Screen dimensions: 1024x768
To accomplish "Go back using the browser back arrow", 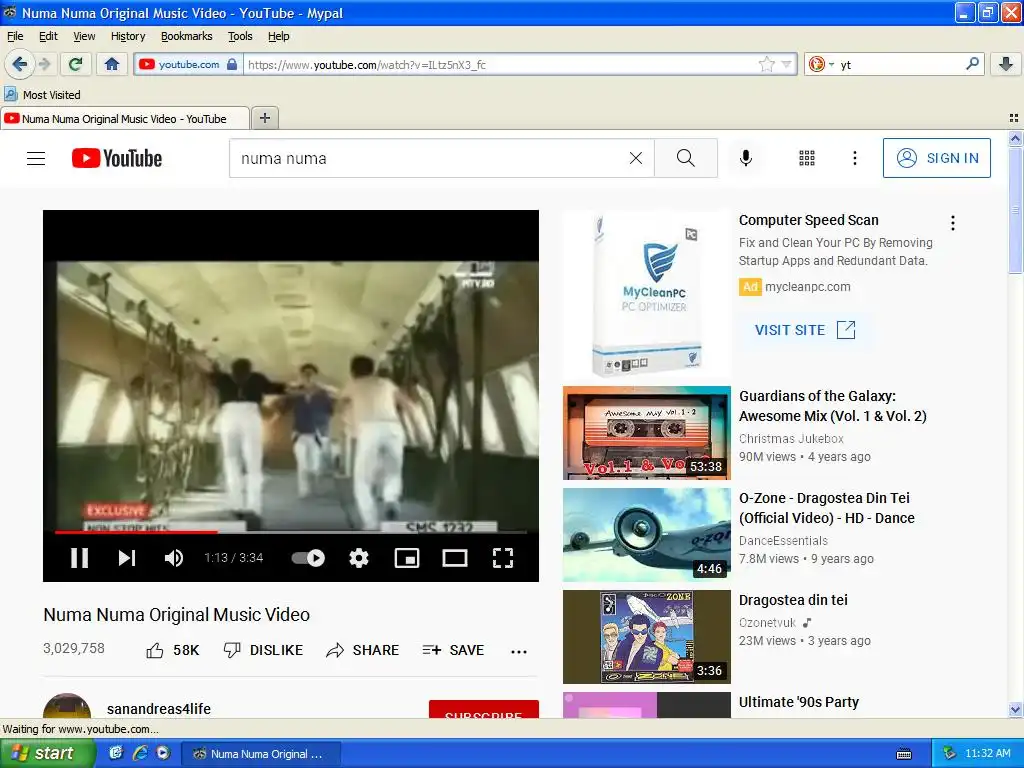I will [20, 64].
